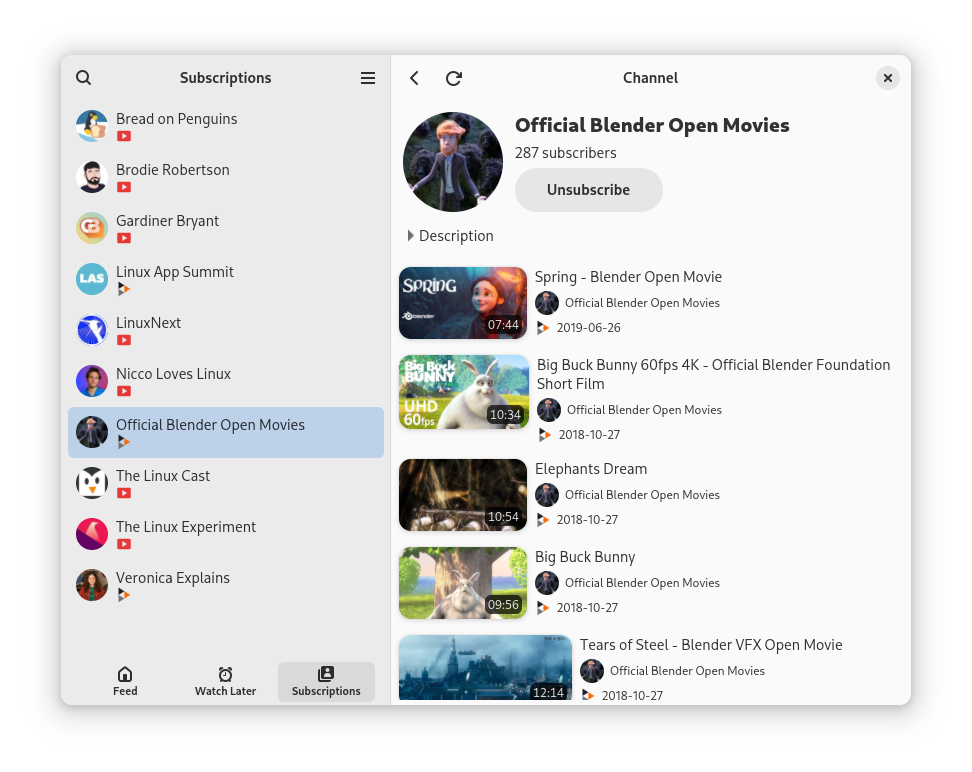Click channel name under Elephants Dream

coord(642,495)
